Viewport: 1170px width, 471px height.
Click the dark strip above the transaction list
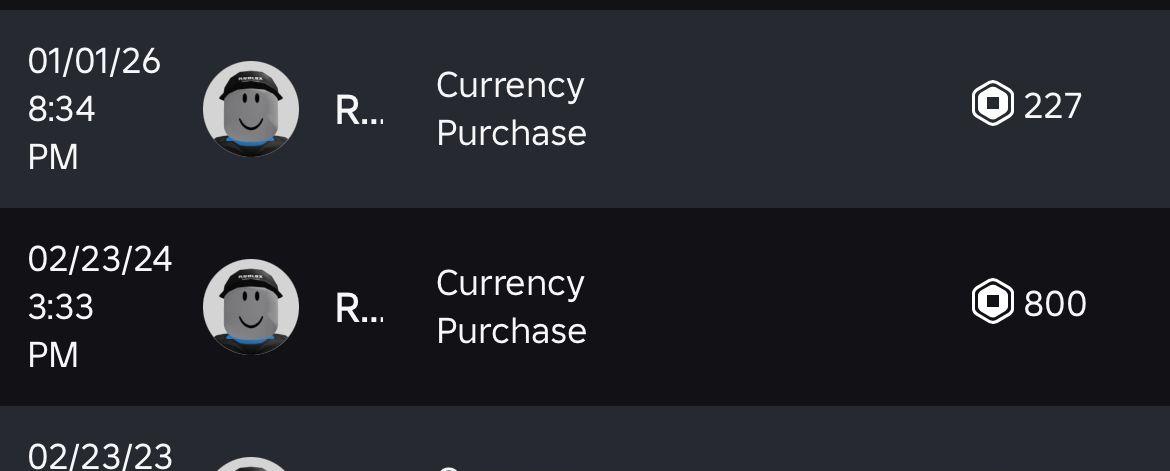click(585, 5)
